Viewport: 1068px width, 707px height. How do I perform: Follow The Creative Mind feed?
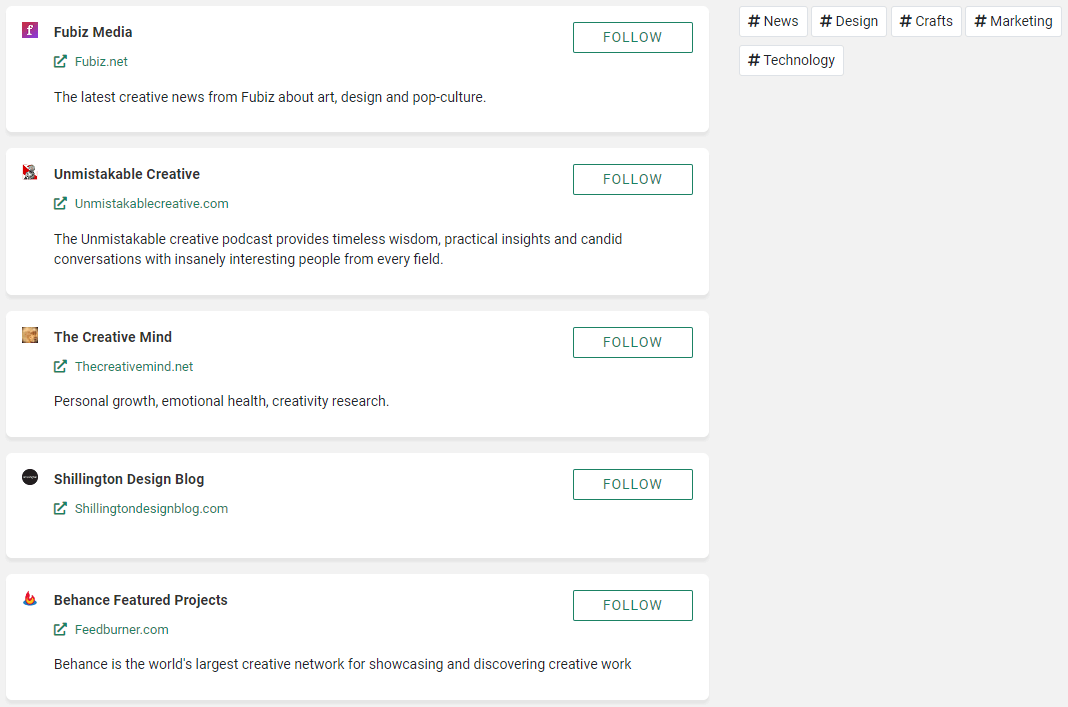(633, 343)
